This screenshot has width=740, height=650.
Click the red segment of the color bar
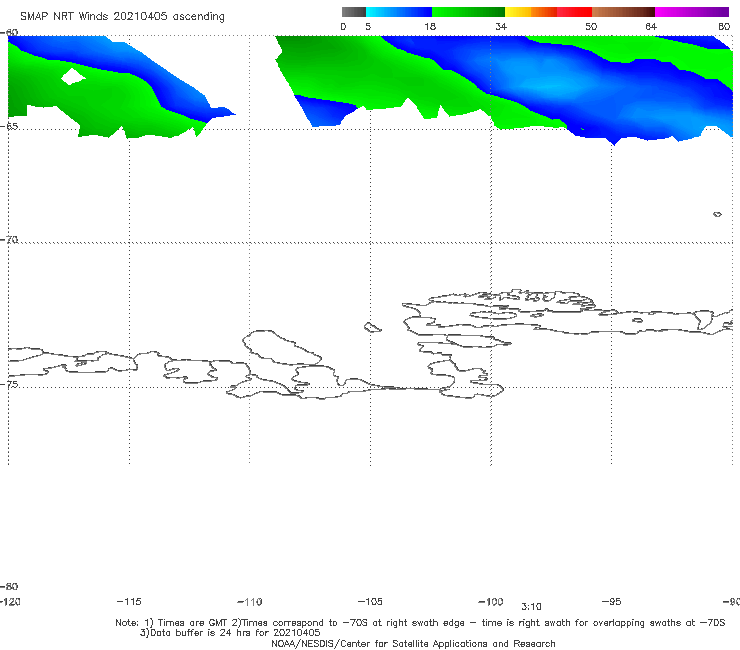(574, 12)
